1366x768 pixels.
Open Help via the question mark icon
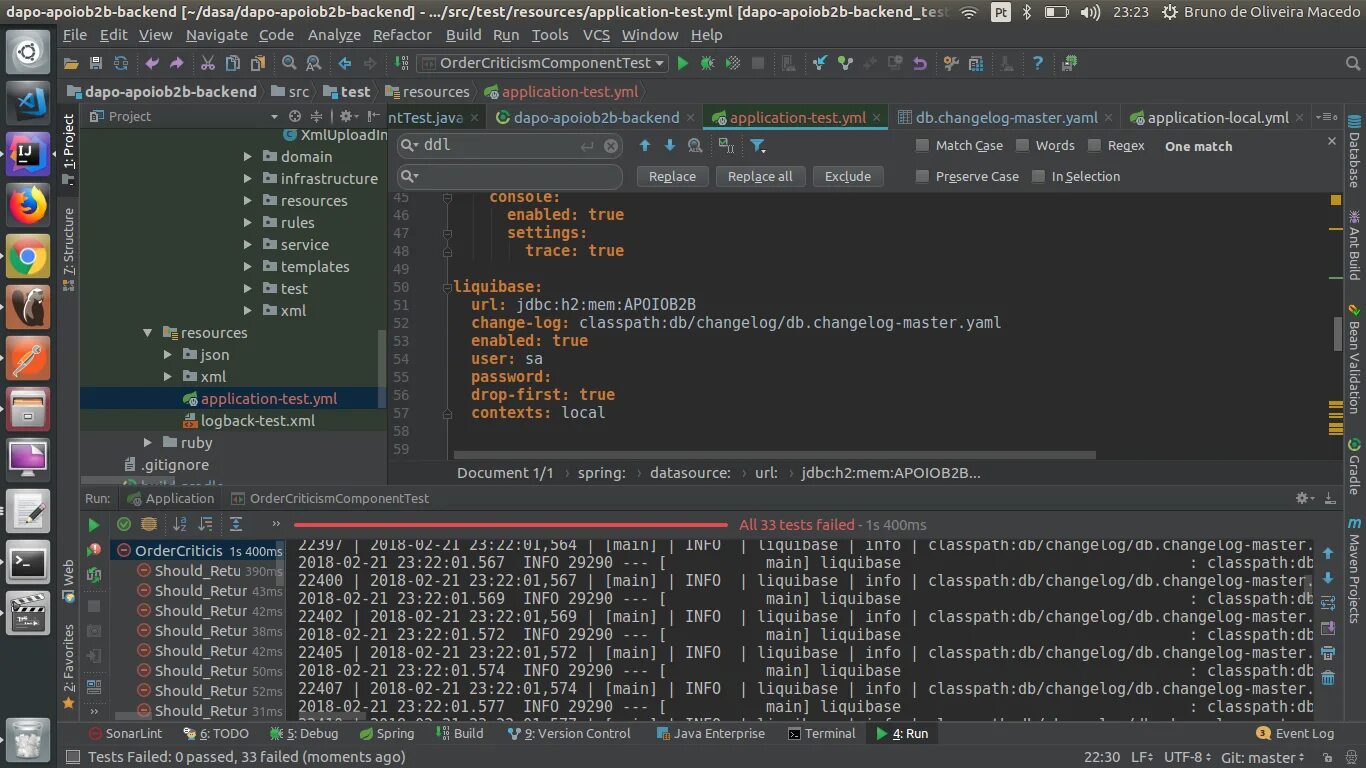pos(1038,63)
